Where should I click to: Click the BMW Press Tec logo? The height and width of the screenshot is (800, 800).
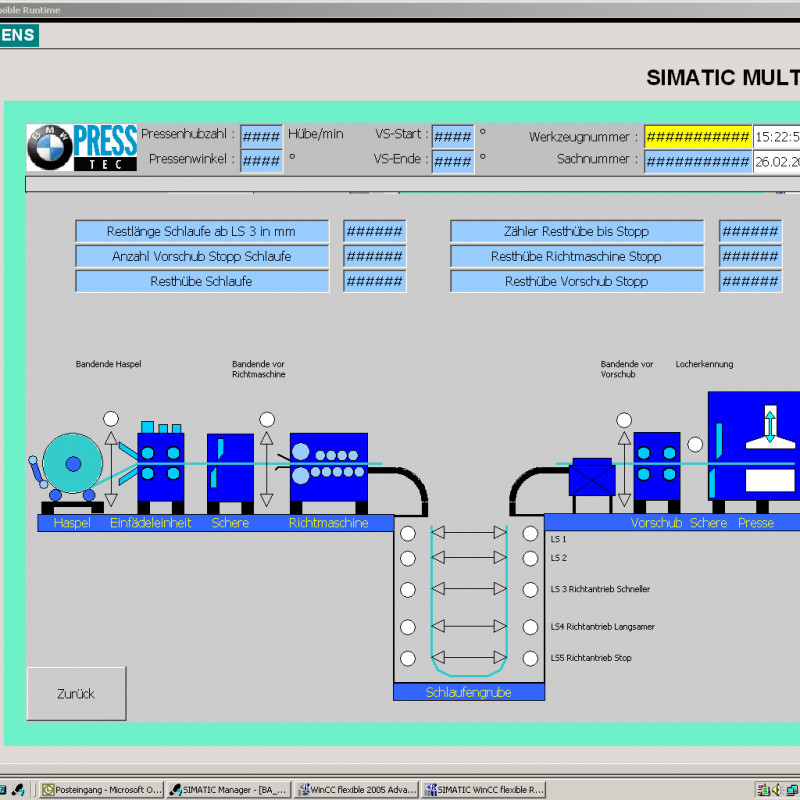[x=82, y=147]
